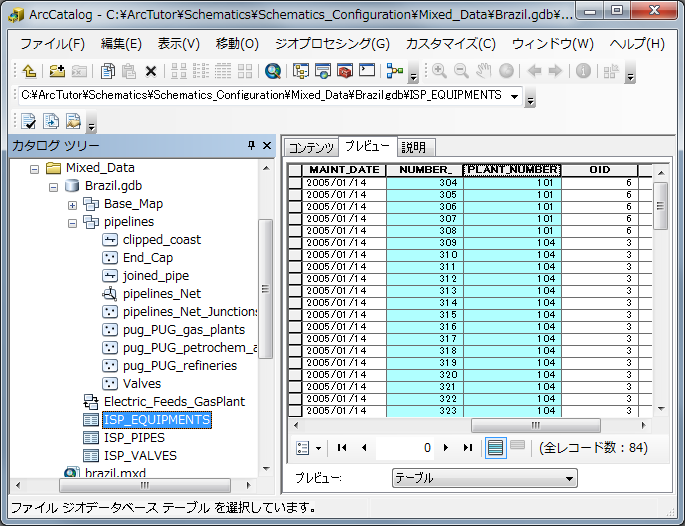
Task: Click the table's vertical scrollbar thumb
Action: 660,206
